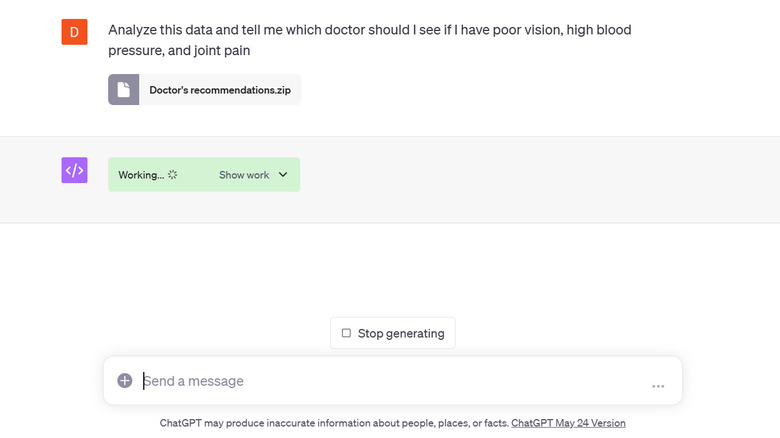Click the word Analyze in the prompt
The width and height of the screenshot is (780, 438).
pos(134,30)
